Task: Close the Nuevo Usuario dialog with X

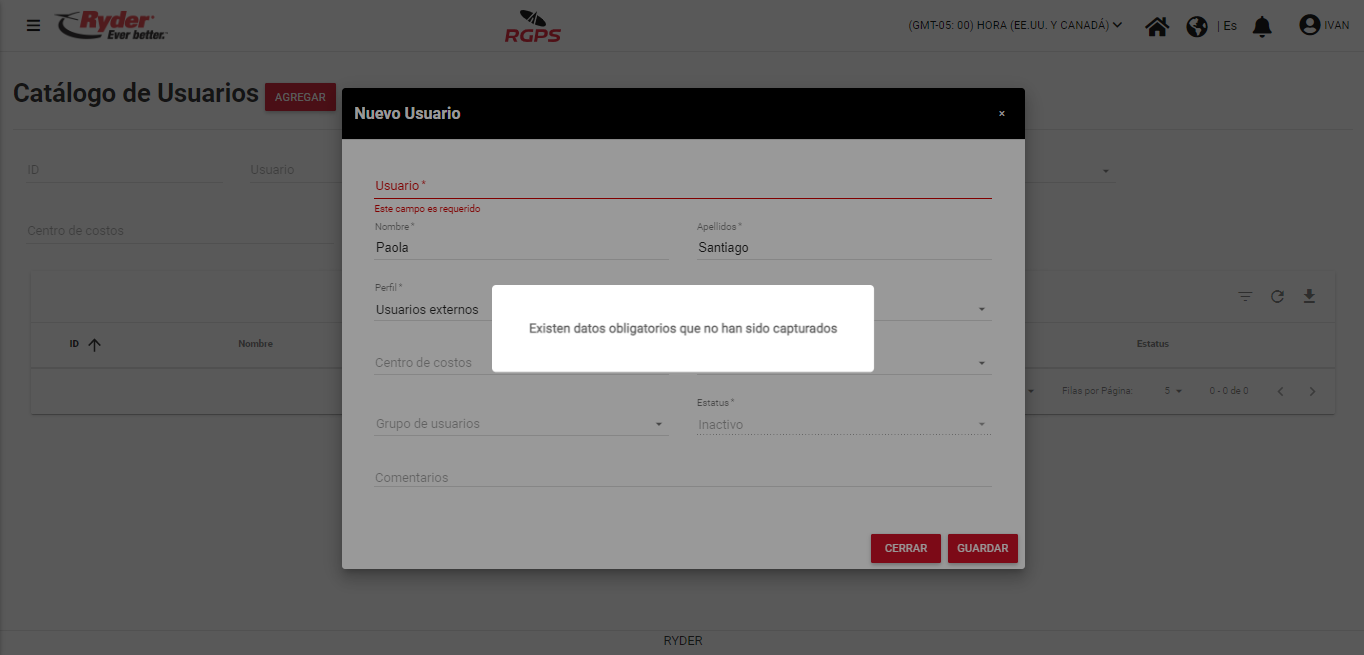Action: (1001, 114)
